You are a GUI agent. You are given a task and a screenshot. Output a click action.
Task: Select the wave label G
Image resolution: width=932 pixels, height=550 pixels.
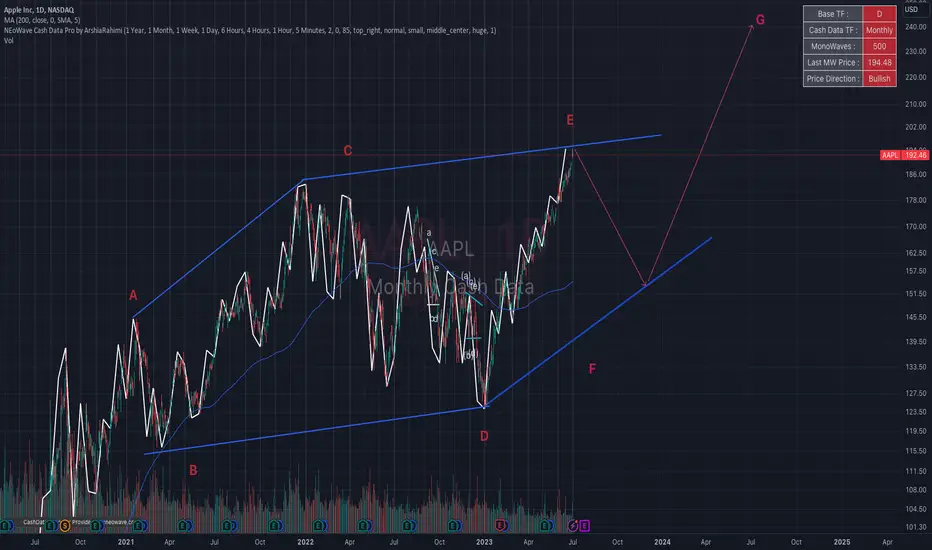coord(760,20)
